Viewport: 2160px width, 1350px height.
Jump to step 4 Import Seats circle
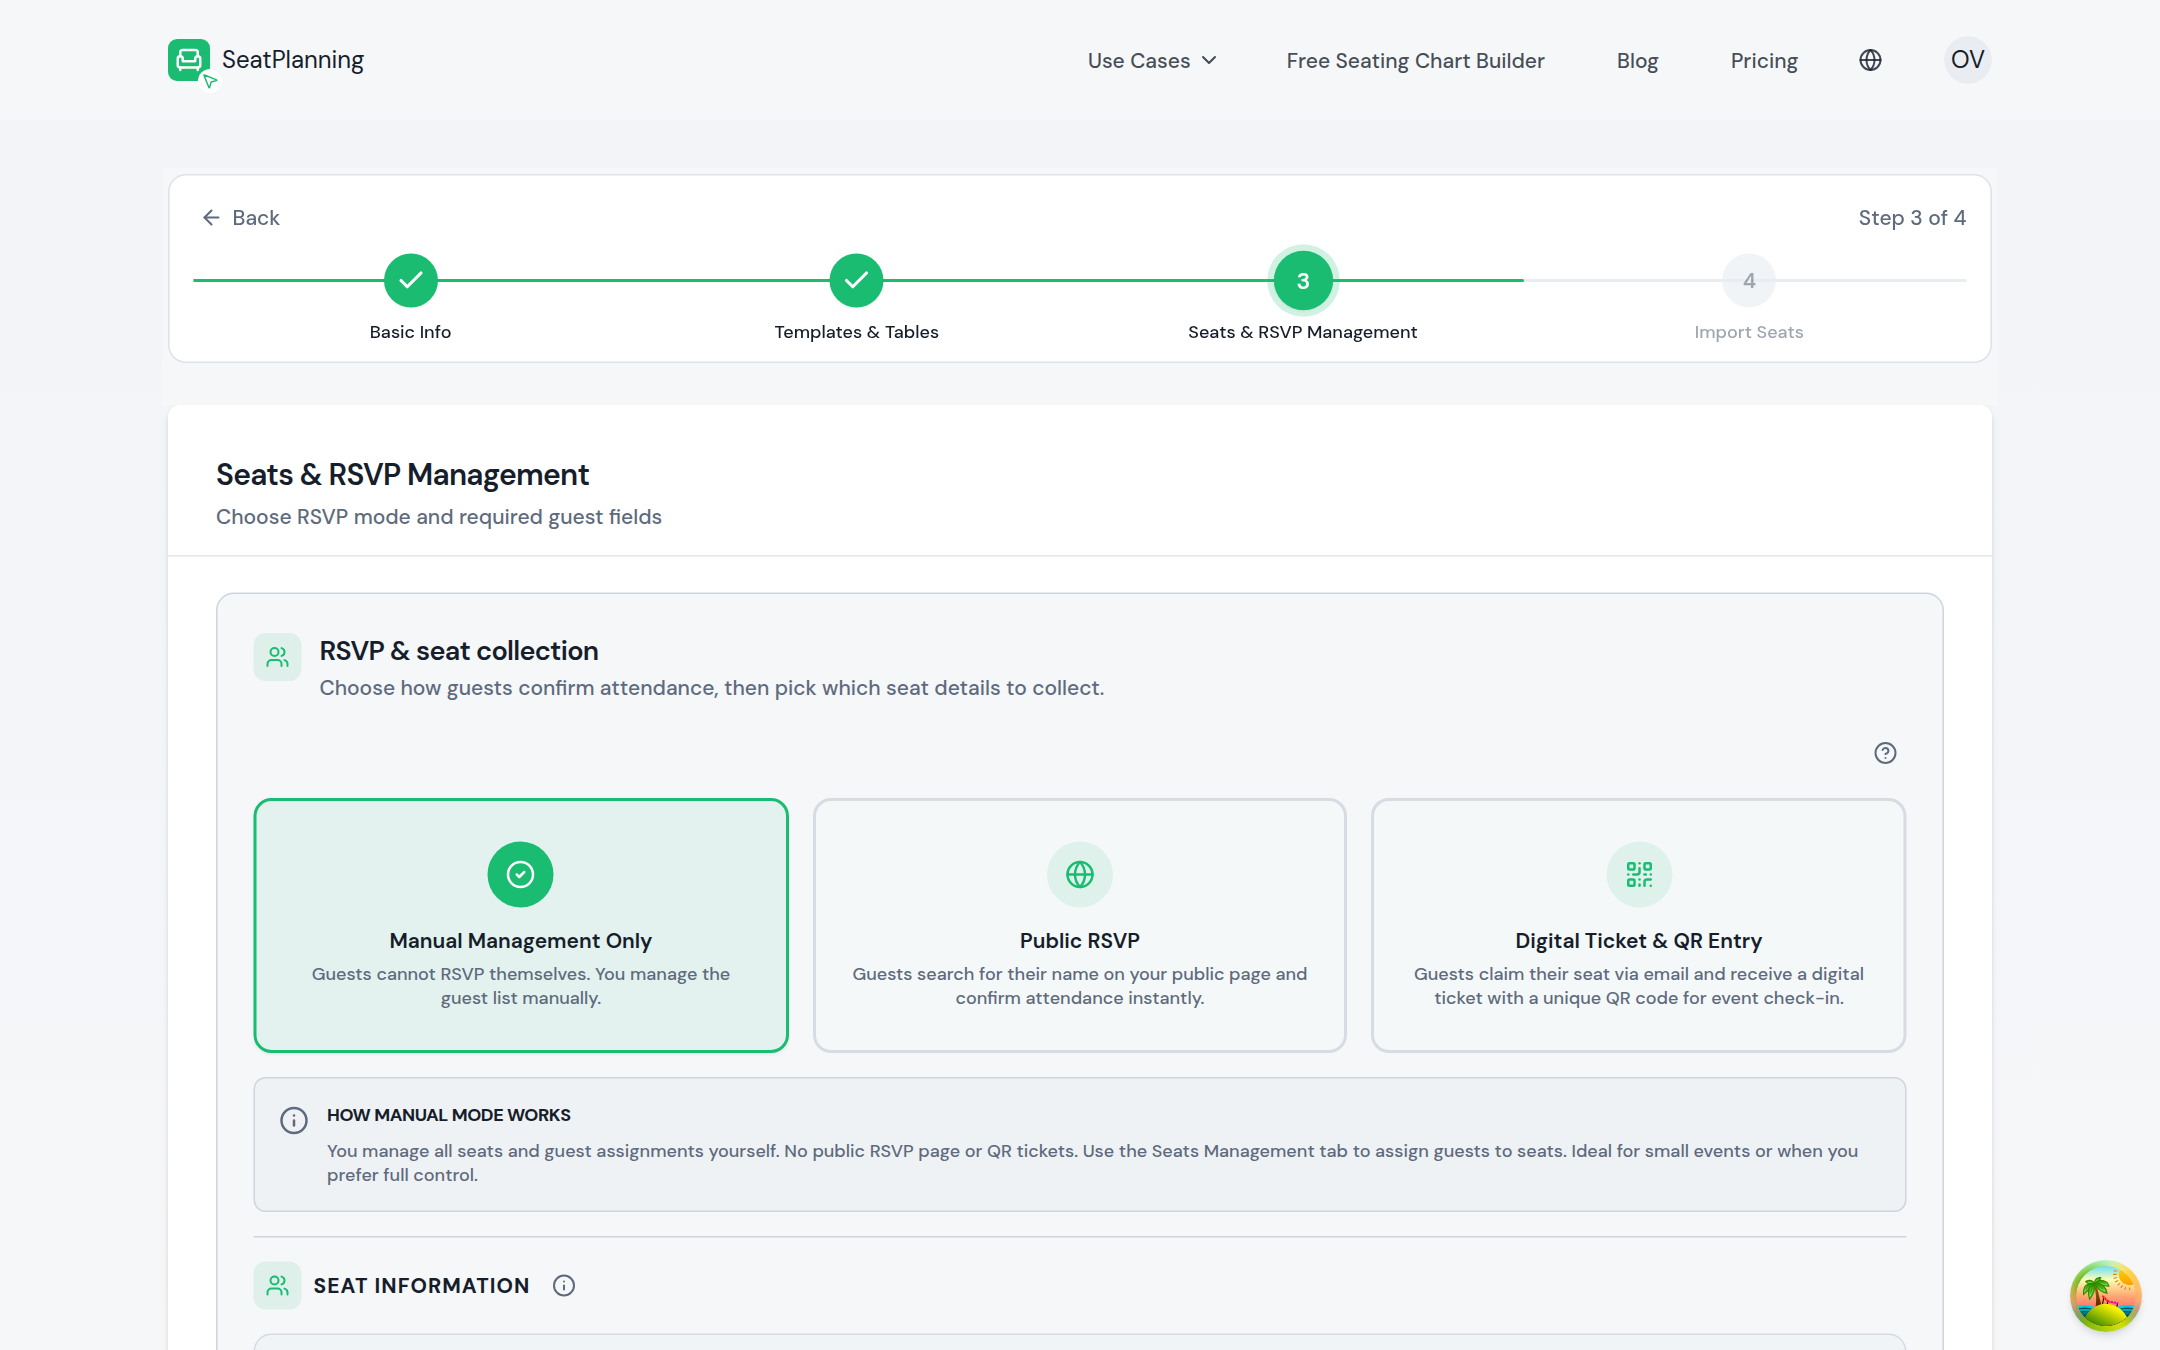(1748, 281)
